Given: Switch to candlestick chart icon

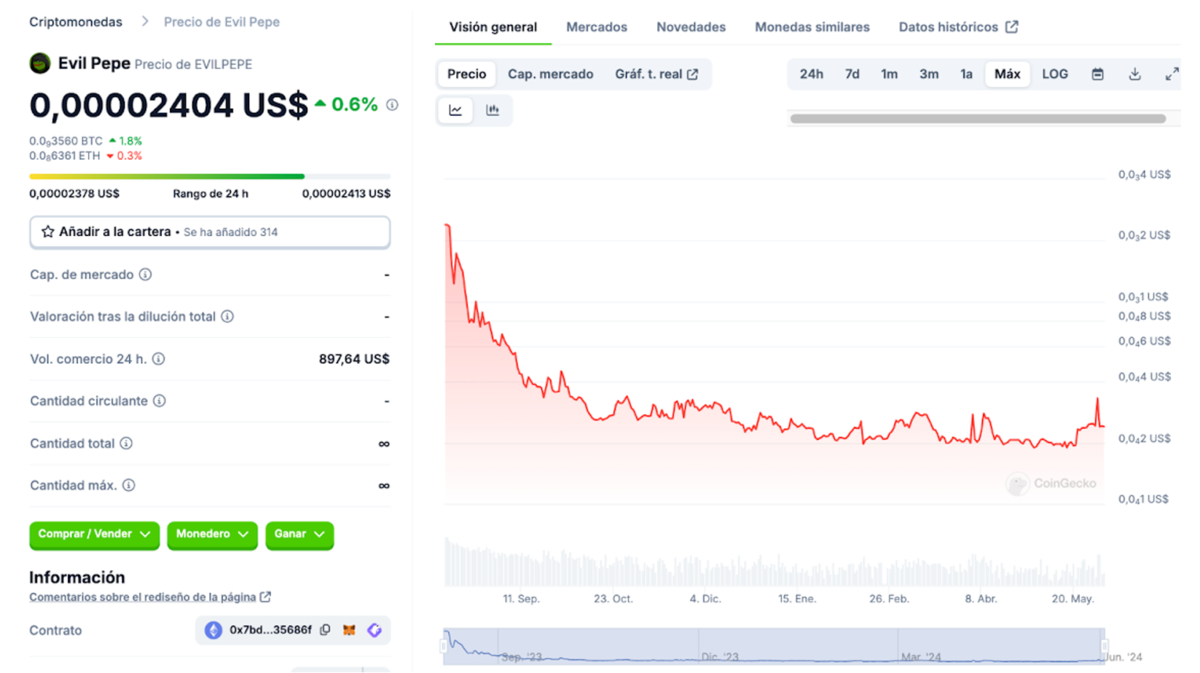Looking at the screenshot, I should (x=493, y=110).
